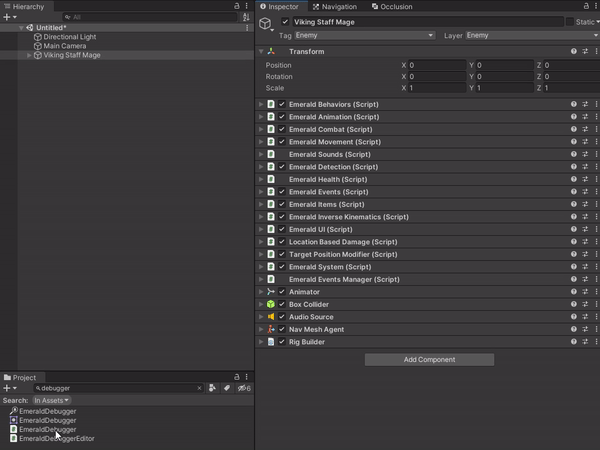
Task: Switch to the Occlusion tab
Action: (x=392, y=7)
